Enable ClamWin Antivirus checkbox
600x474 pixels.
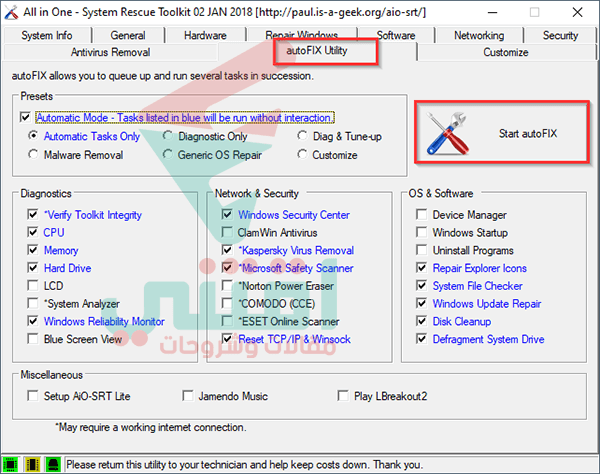227,232
